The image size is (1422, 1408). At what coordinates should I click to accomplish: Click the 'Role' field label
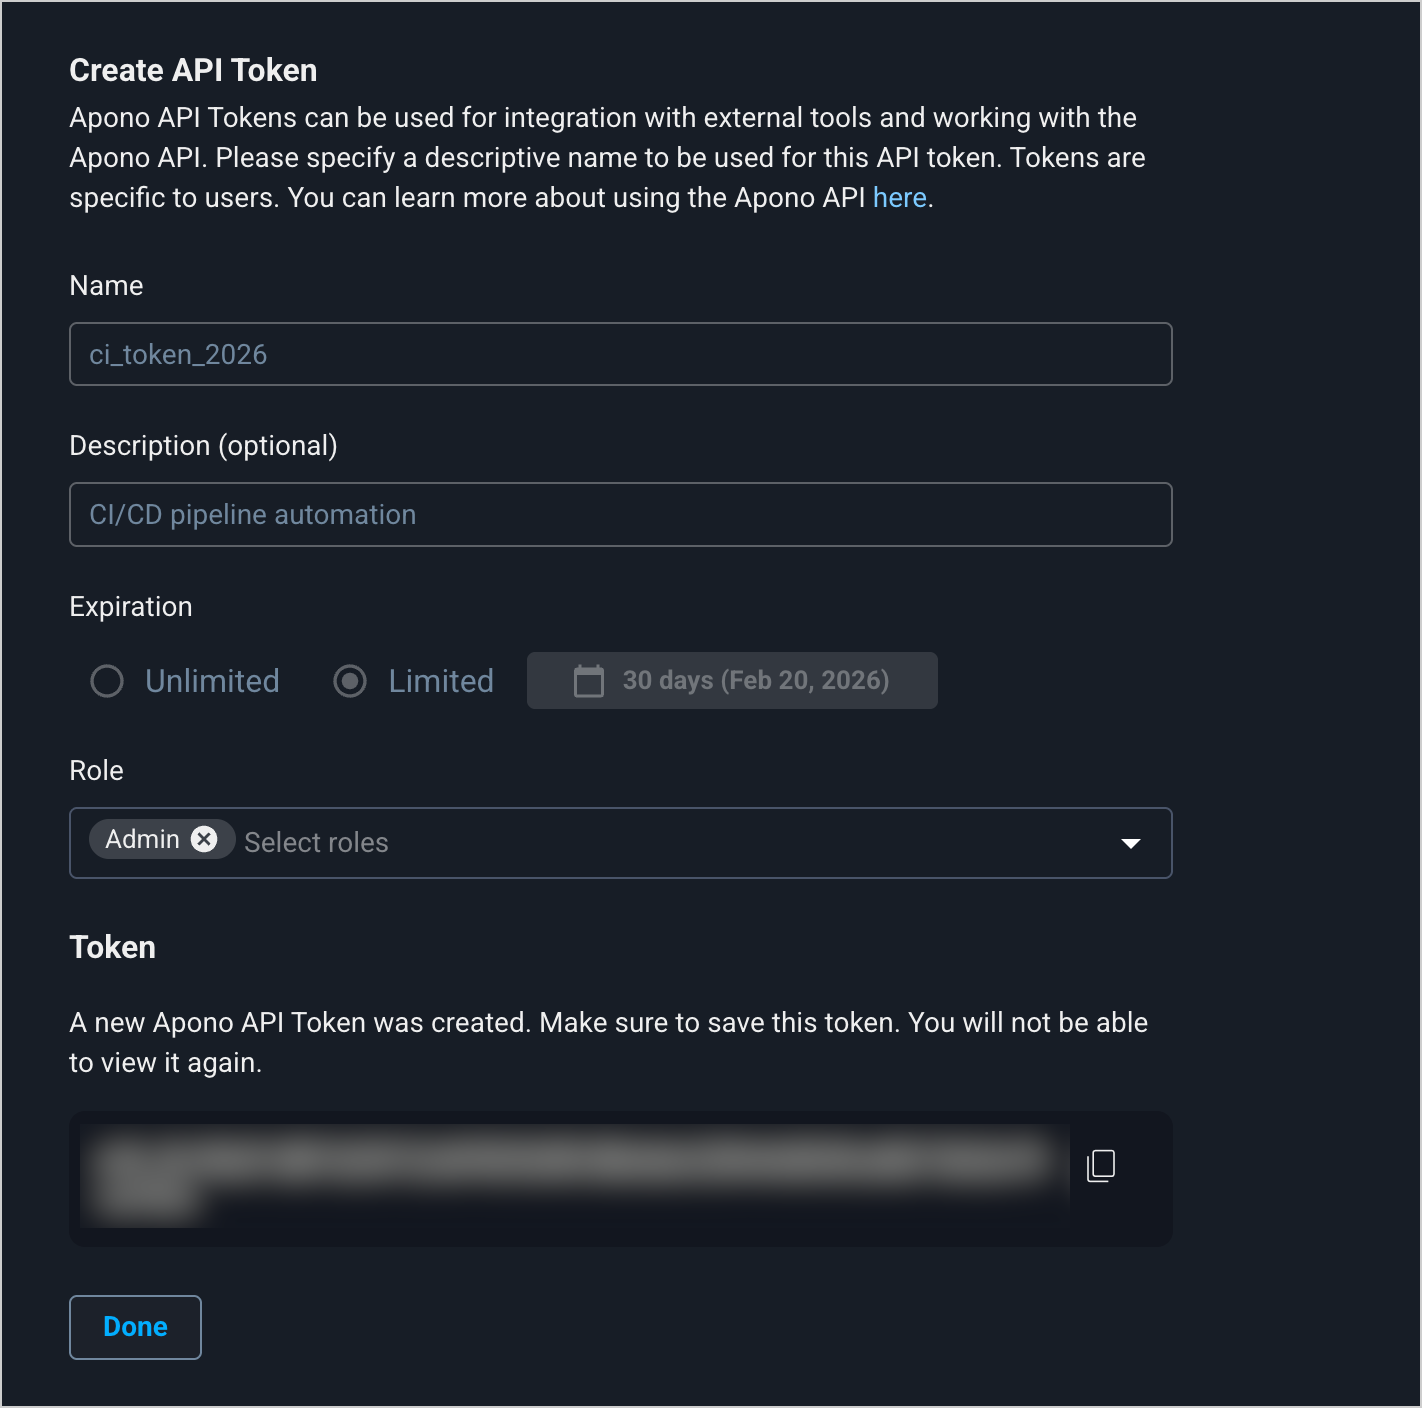point(96,771)
